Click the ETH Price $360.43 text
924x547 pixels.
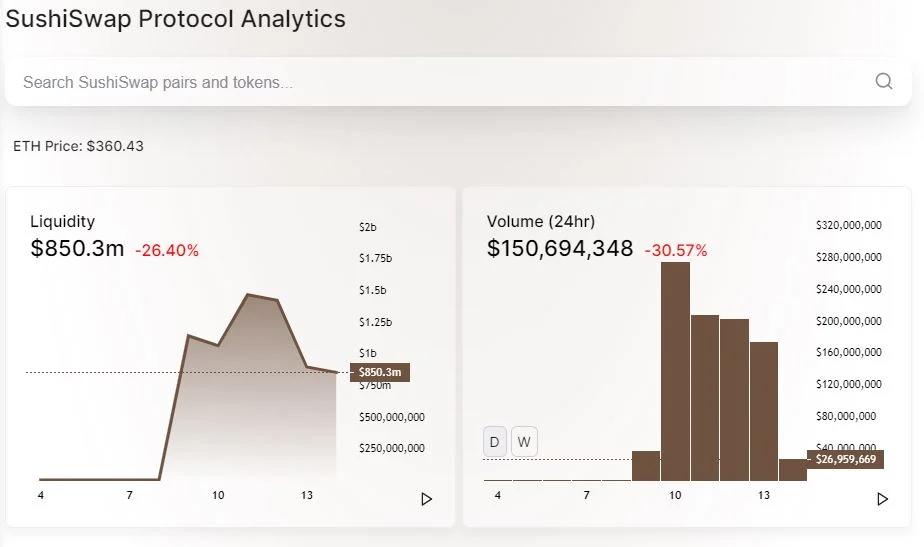click(78, 146)
